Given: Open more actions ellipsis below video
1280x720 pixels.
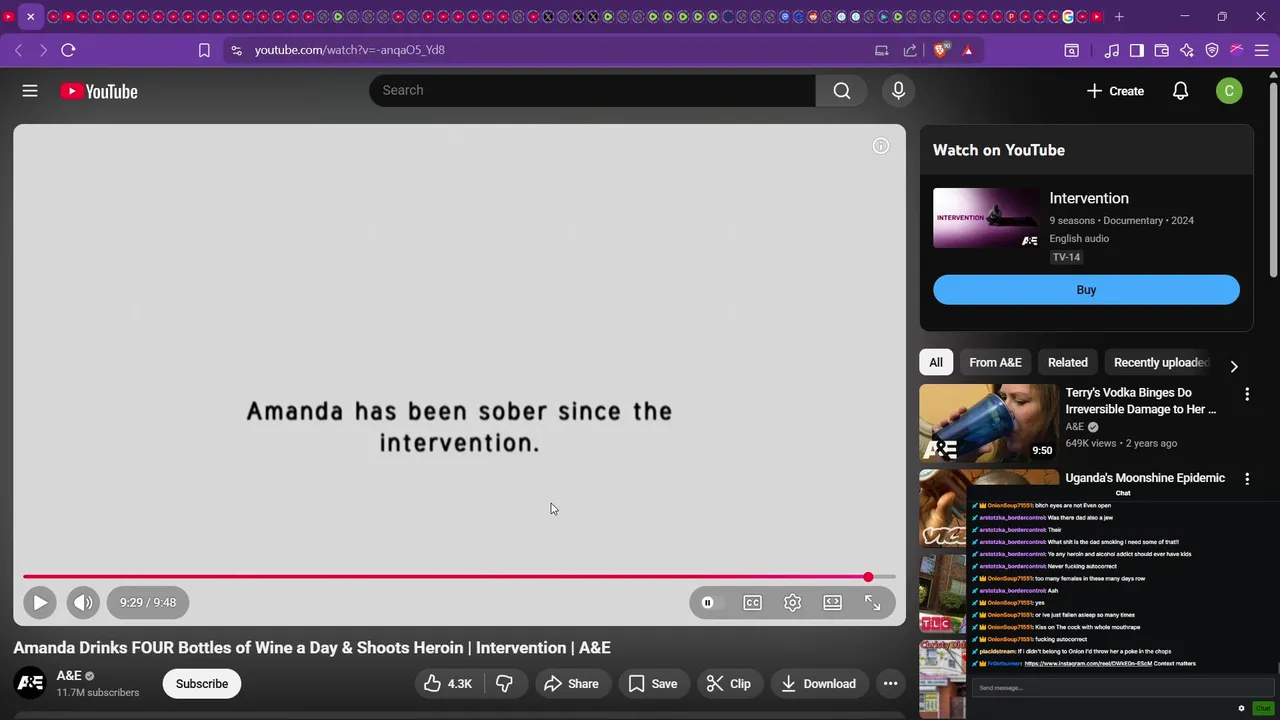Looking at the screenshot, I should 890,684.
